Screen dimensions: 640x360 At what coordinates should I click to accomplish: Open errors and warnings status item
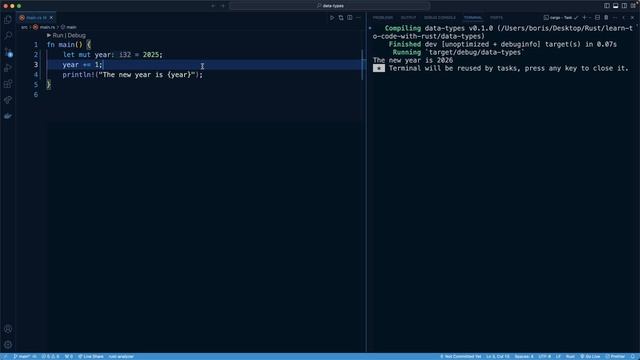coord(50,357)
